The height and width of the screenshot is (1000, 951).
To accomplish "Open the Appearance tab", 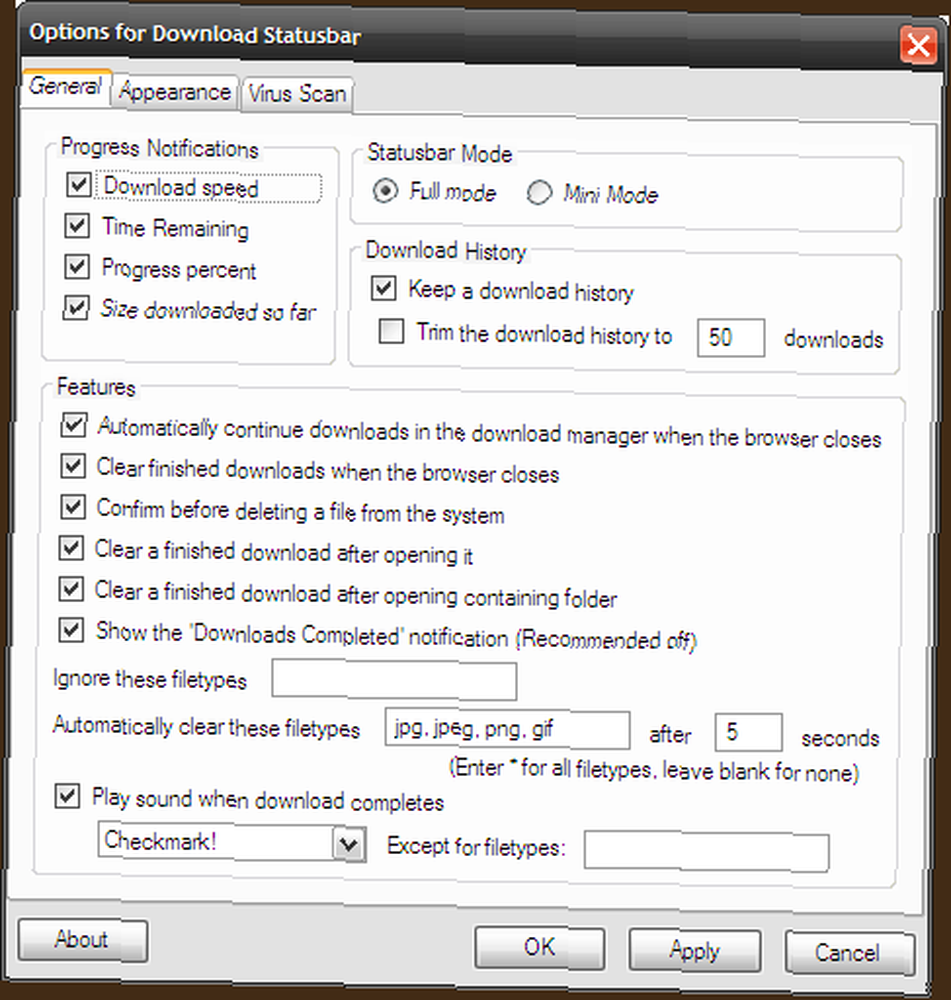I will tap(175, 92).
